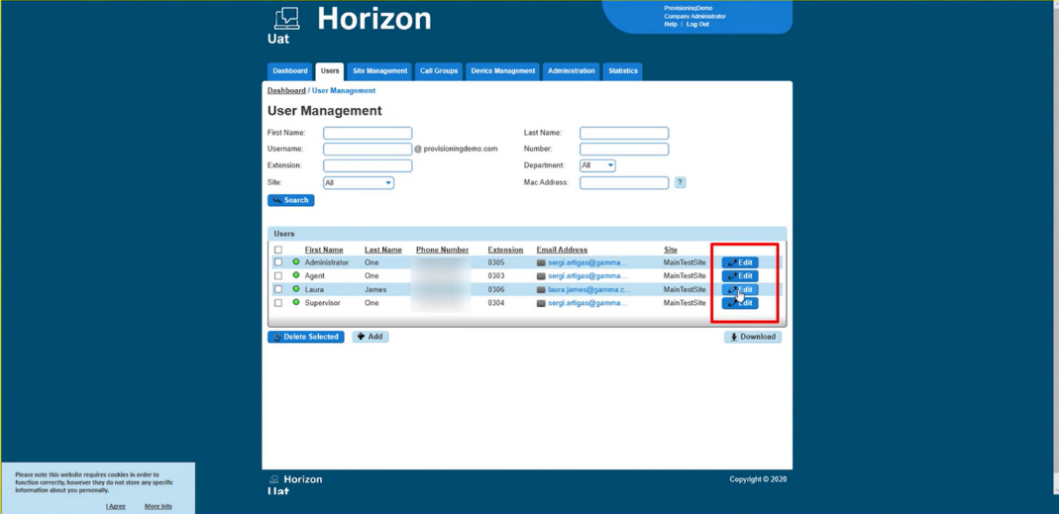Edit the Agent One user
This screenshot has width=1059, height=514.
point(740,276)
